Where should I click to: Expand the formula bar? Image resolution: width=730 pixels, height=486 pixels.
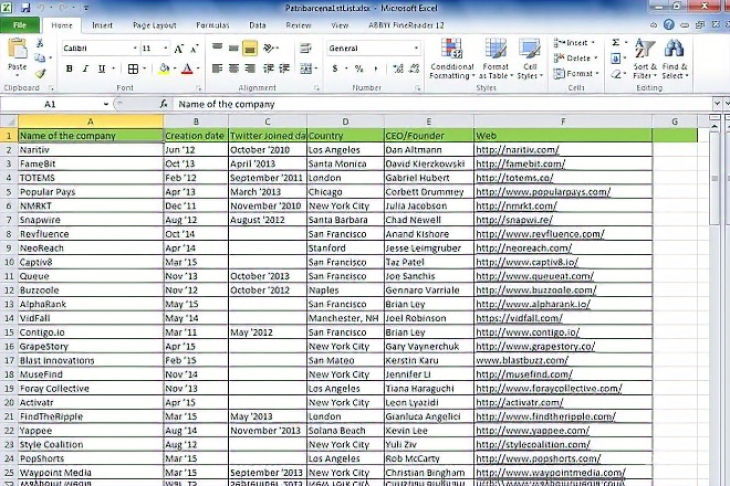[717, 103]
